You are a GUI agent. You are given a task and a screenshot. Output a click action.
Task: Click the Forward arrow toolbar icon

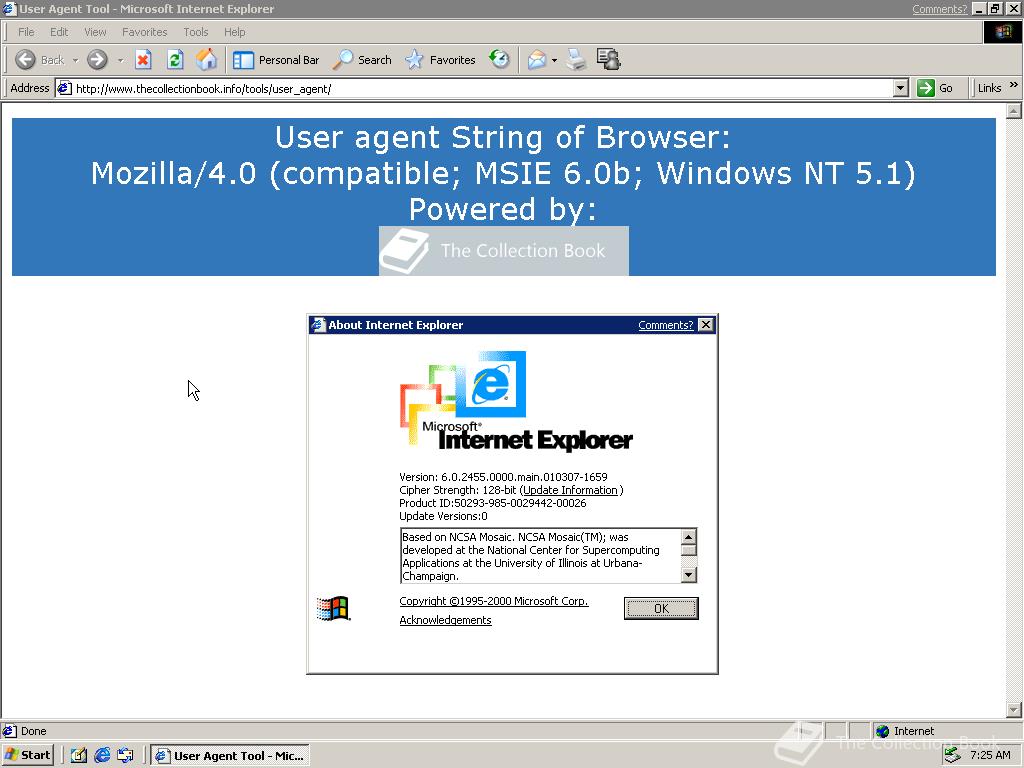tap(97, 60)
